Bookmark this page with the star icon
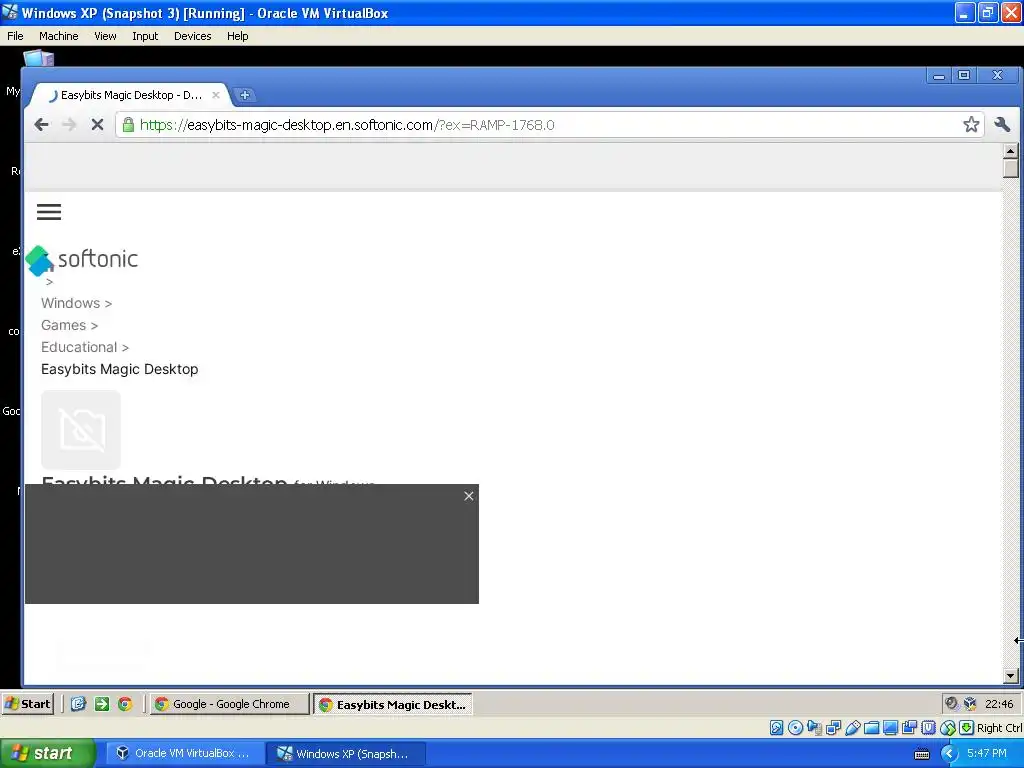 [x=971, y=125]
